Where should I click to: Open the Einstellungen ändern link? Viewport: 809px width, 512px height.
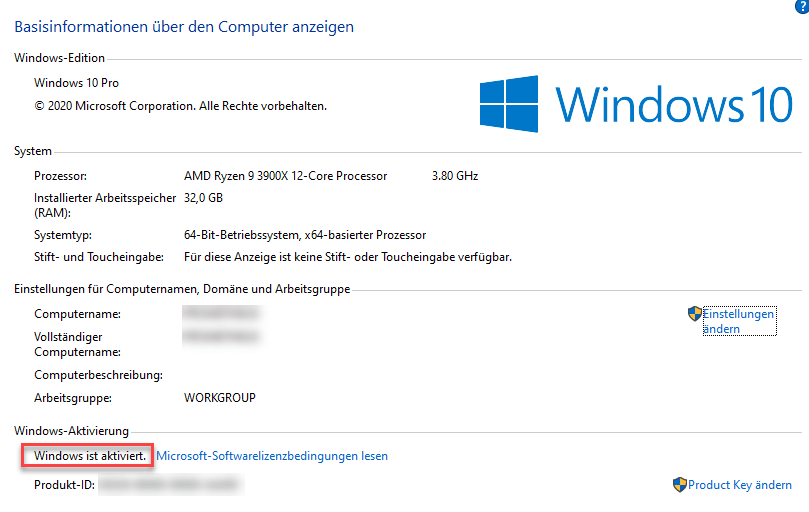pyautogui.click(x=738, y=321)
